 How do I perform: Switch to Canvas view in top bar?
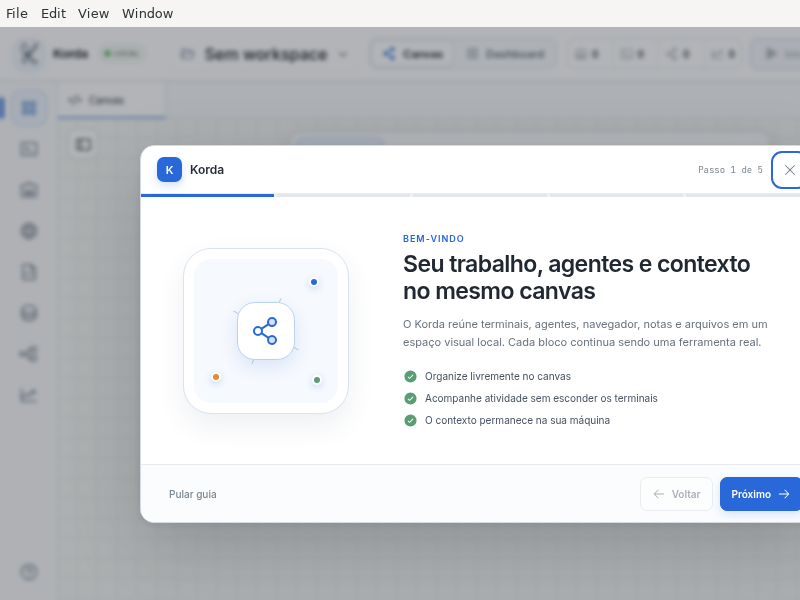tap(413, 54)
